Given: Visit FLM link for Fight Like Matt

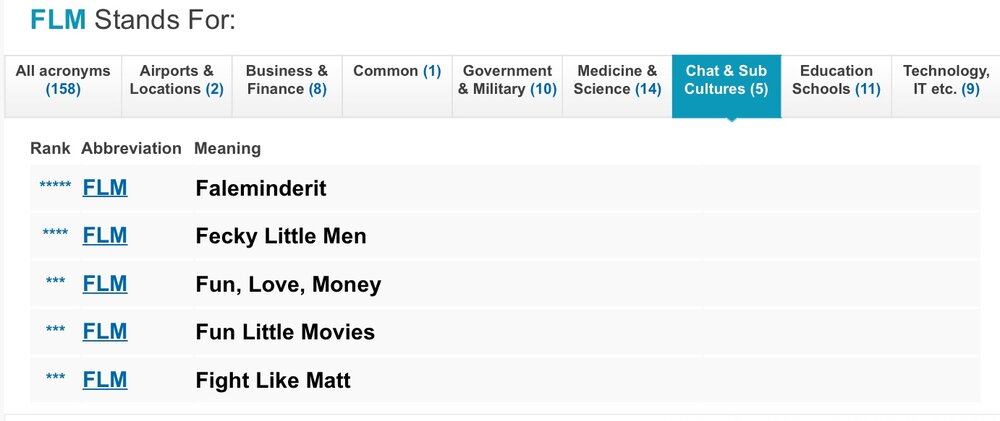Looking at the screenshot, I should coord(105,380).
